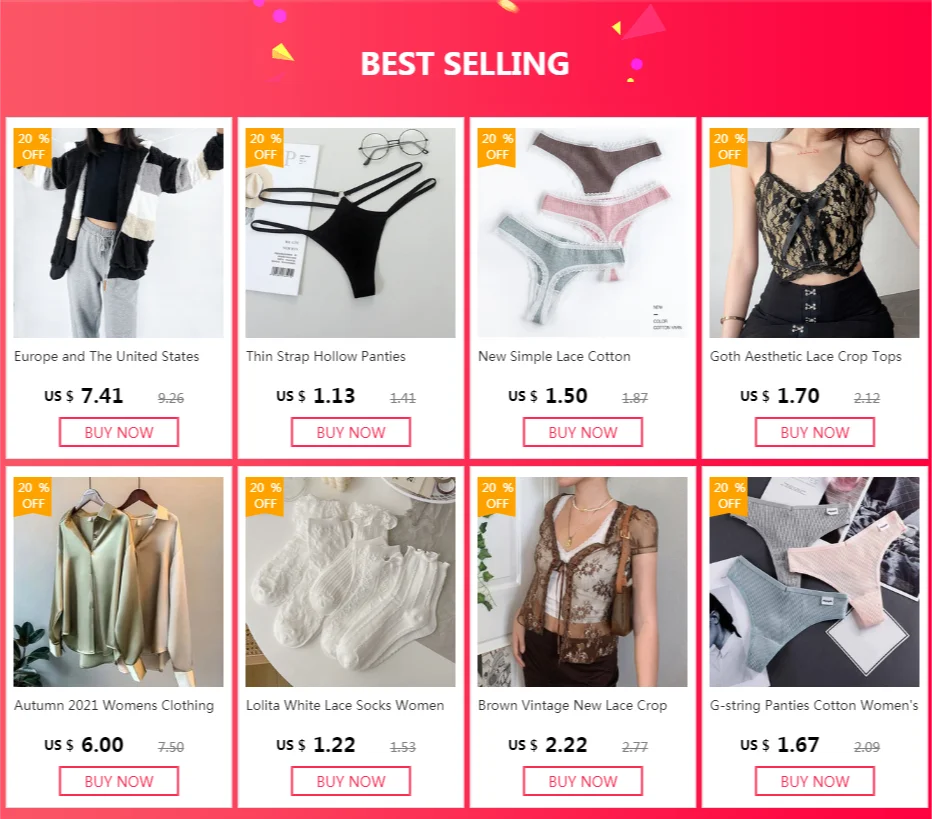
Task: Click BUY NOW for New Simple Lace Cotton
Action: pos(582,432)
